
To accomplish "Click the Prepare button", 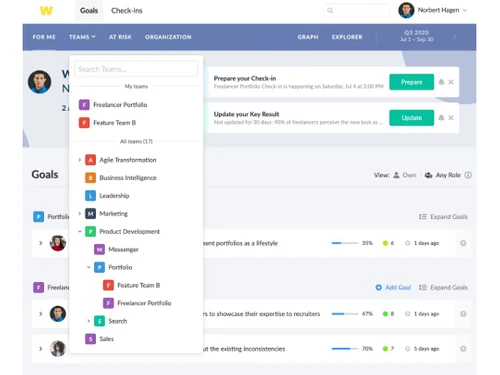I will pos(411,82).
